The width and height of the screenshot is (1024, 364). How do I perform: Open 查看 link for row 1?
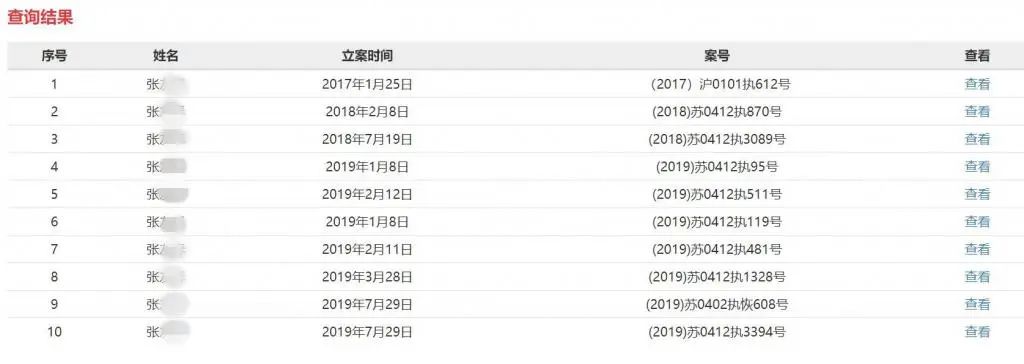977,84
